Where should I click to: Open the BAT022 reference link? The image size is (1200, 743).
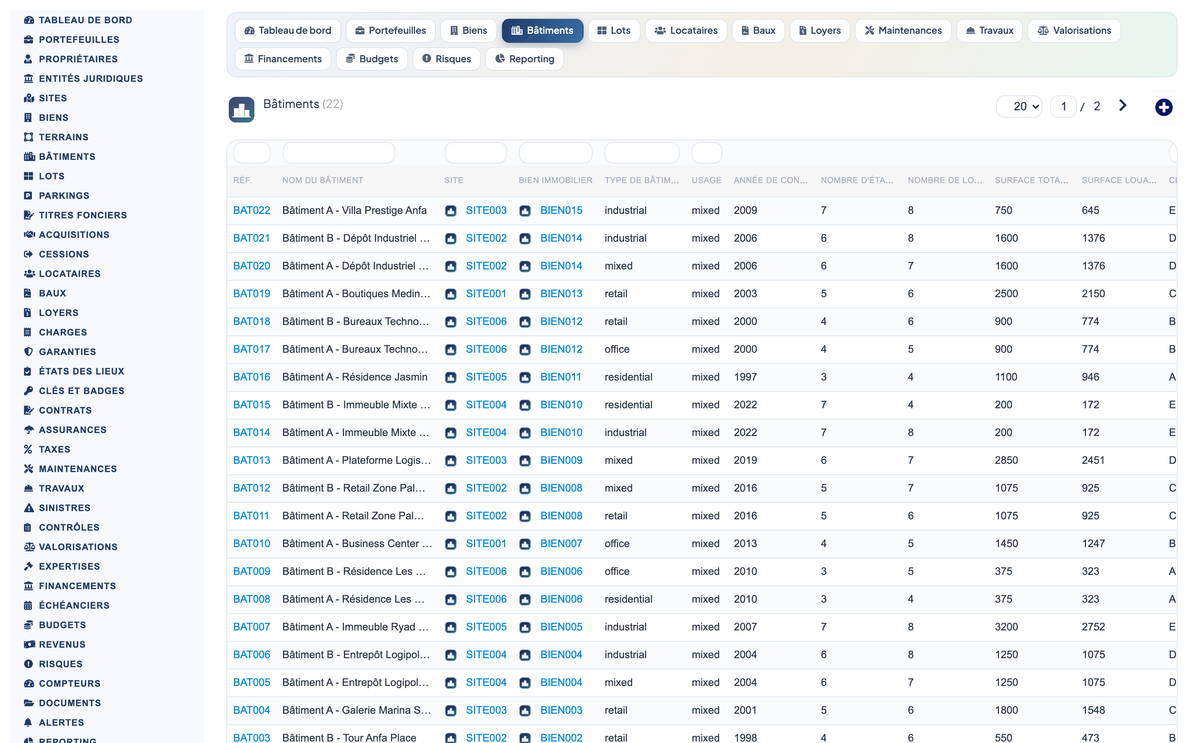pos(252,211)
